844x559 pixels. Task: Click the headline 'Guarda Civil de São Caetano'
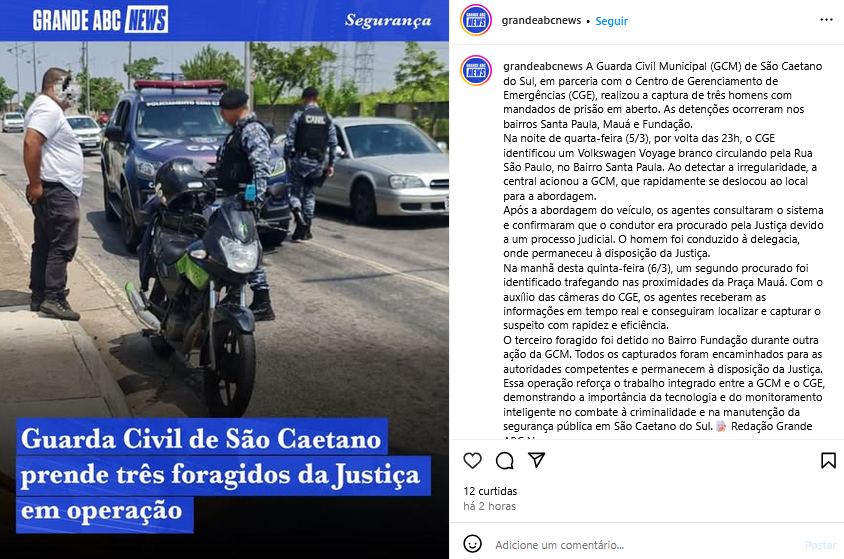201,438
